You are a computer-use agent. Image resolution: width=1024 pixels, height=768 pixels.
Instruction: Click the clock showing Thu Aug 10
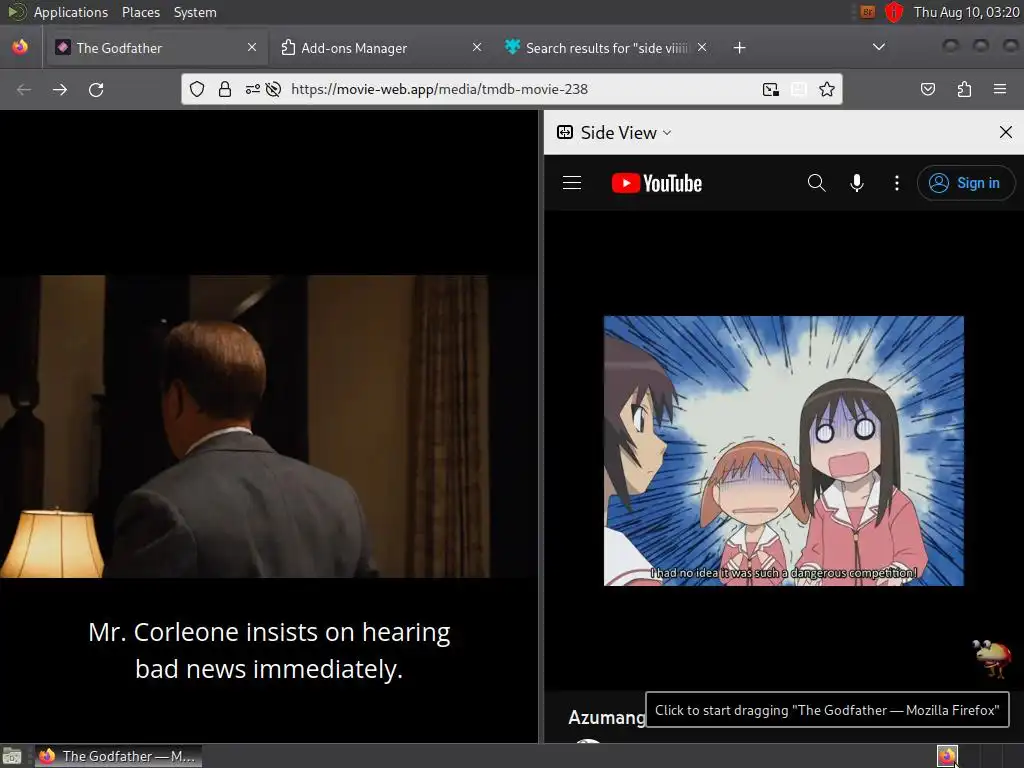tap(966, 12)
